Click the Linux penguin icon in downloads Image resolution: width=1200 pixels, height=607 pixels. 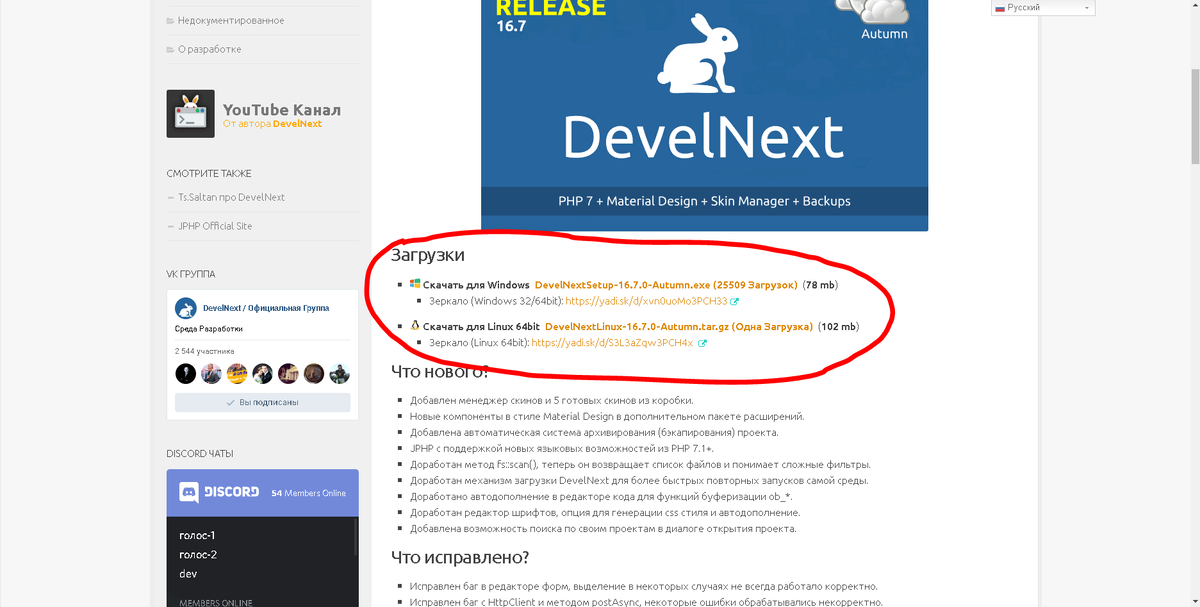[x=415, y=326]
